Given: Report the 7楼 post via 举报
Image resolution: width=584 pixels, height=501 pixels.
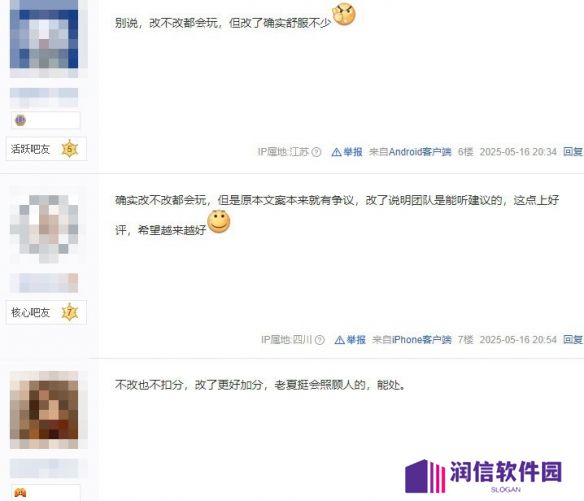Looking at the screenshot, I should tap(350, 340).
